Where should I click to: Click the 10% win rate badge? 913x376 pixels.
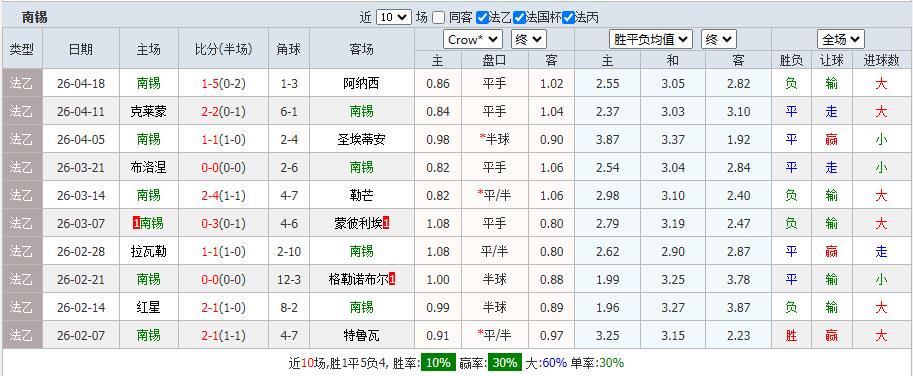[438, 363]
